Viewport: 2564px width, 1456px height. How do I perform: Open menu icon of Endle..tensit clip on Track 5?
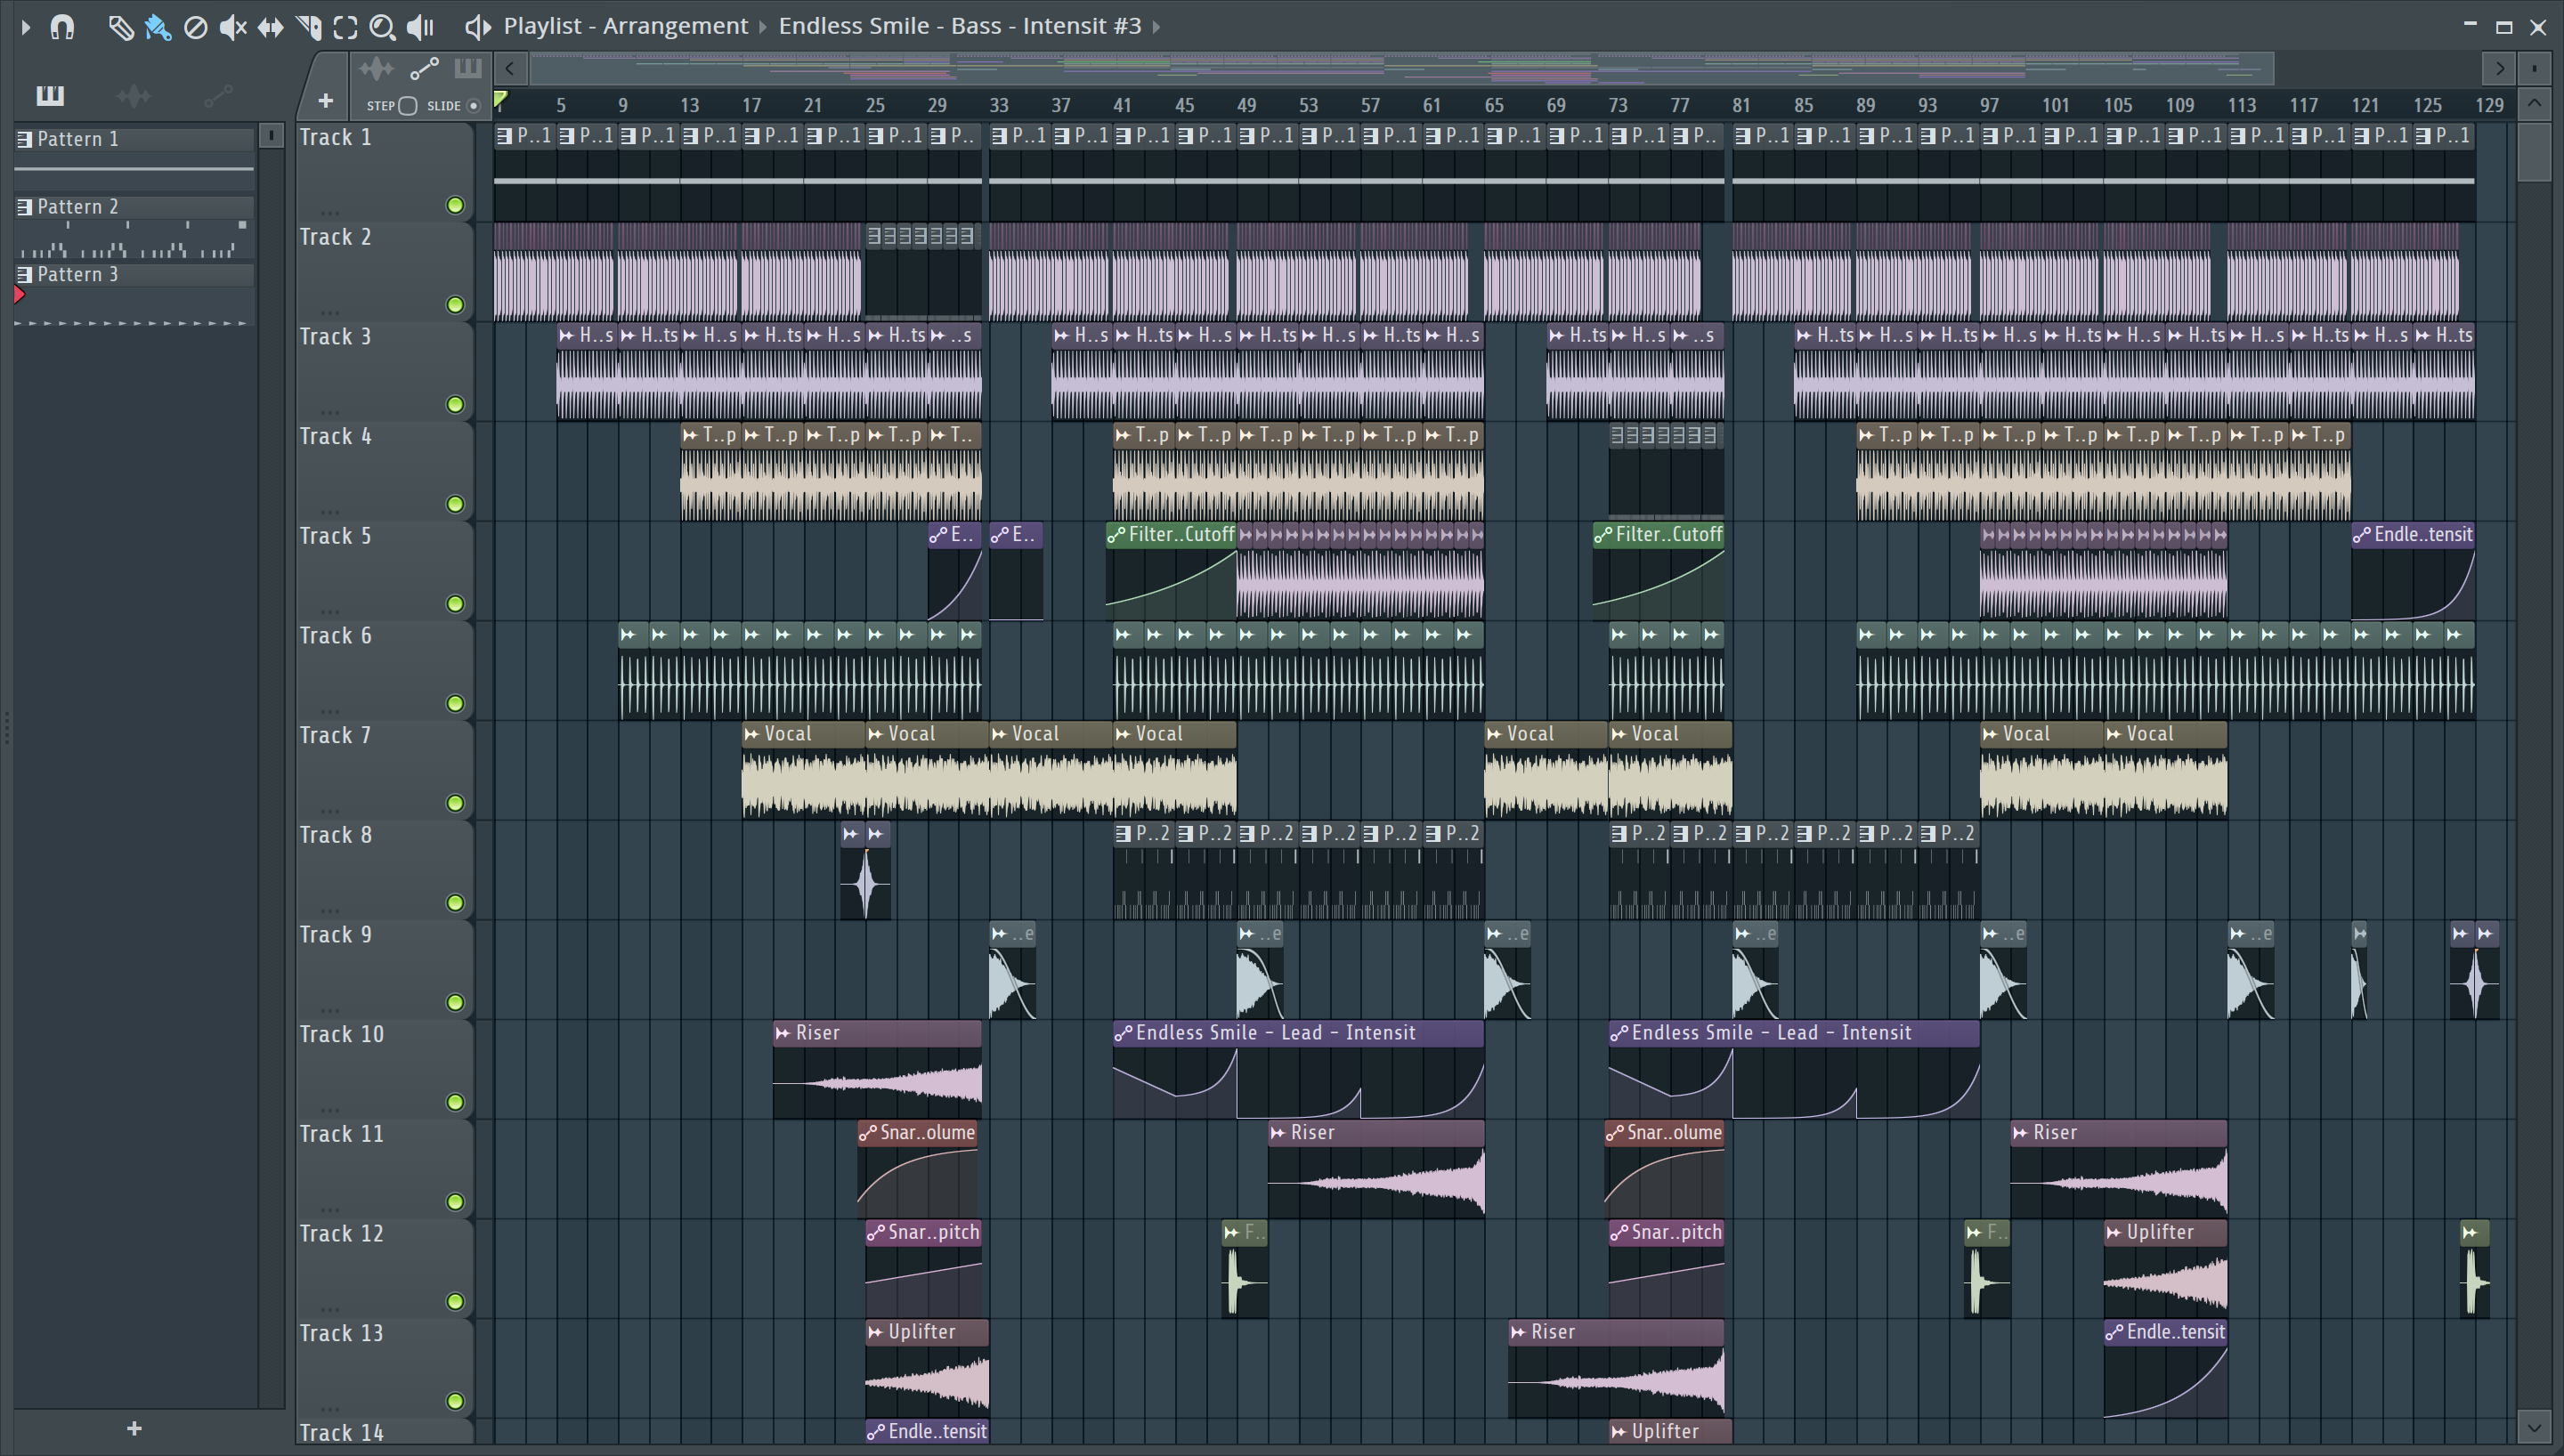[x=2362, y=535]
